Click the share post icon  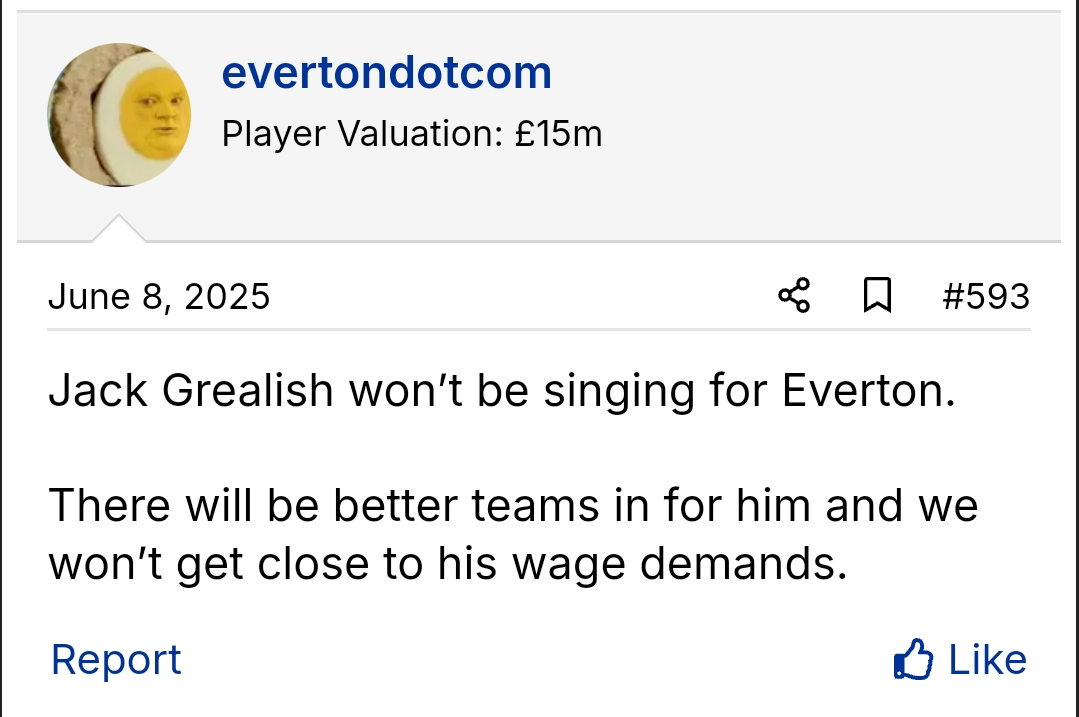tap(794, 296)
